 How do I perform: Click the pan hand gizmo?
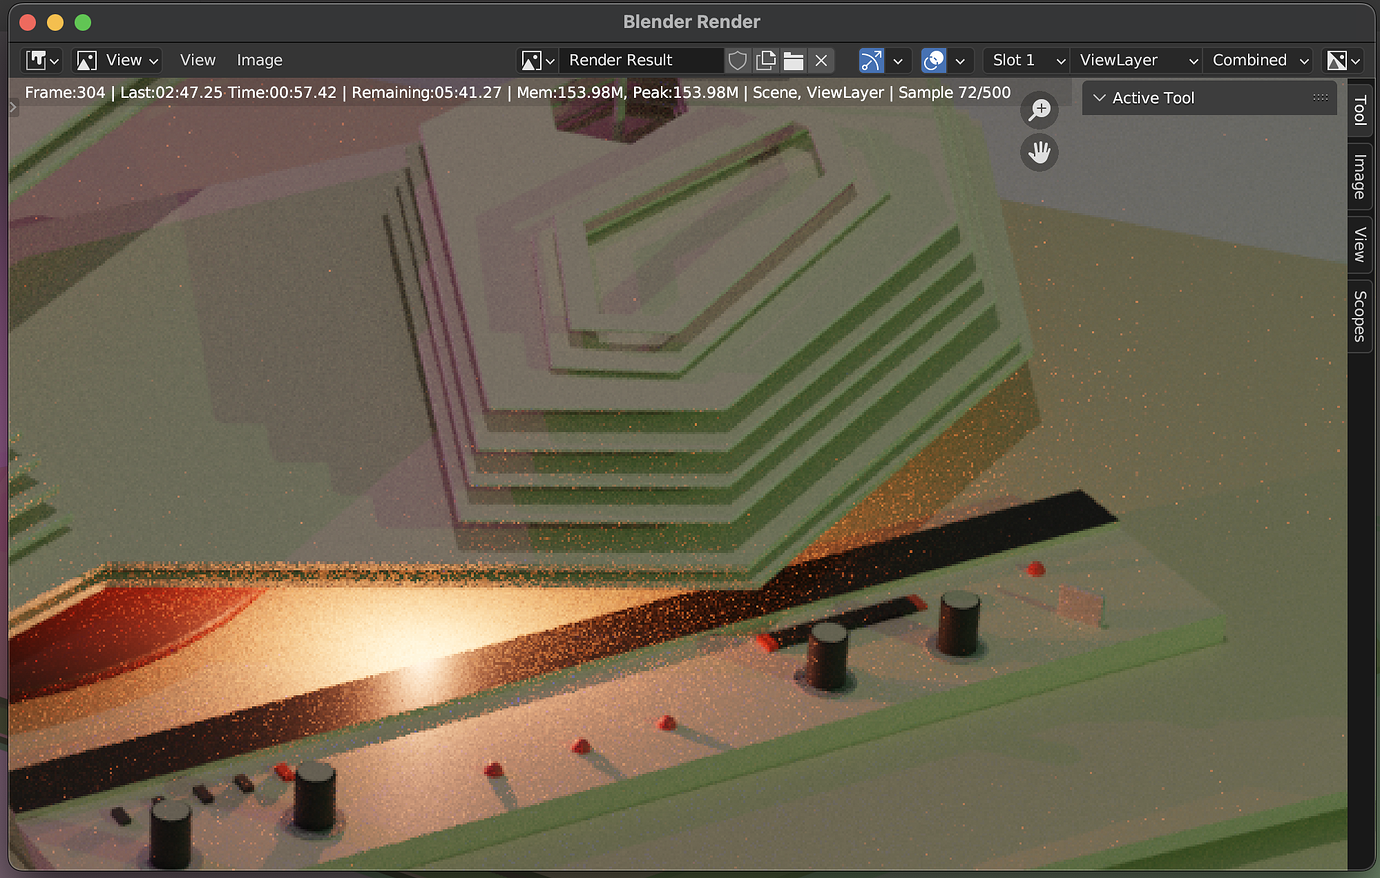point(1040,153)
